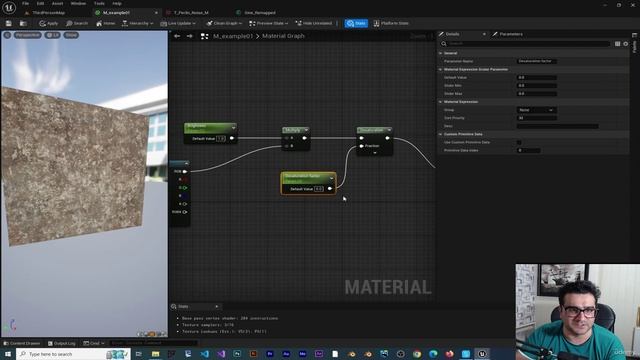This screenshot has height=360, width=640.
Task: Toggle the Stats button
Action: click(x=356, y=23)
